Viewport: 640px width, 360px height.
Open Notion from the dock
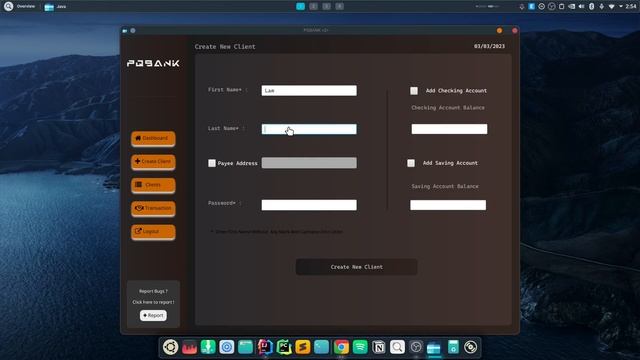pyautogui.click(x=379, y=347)
